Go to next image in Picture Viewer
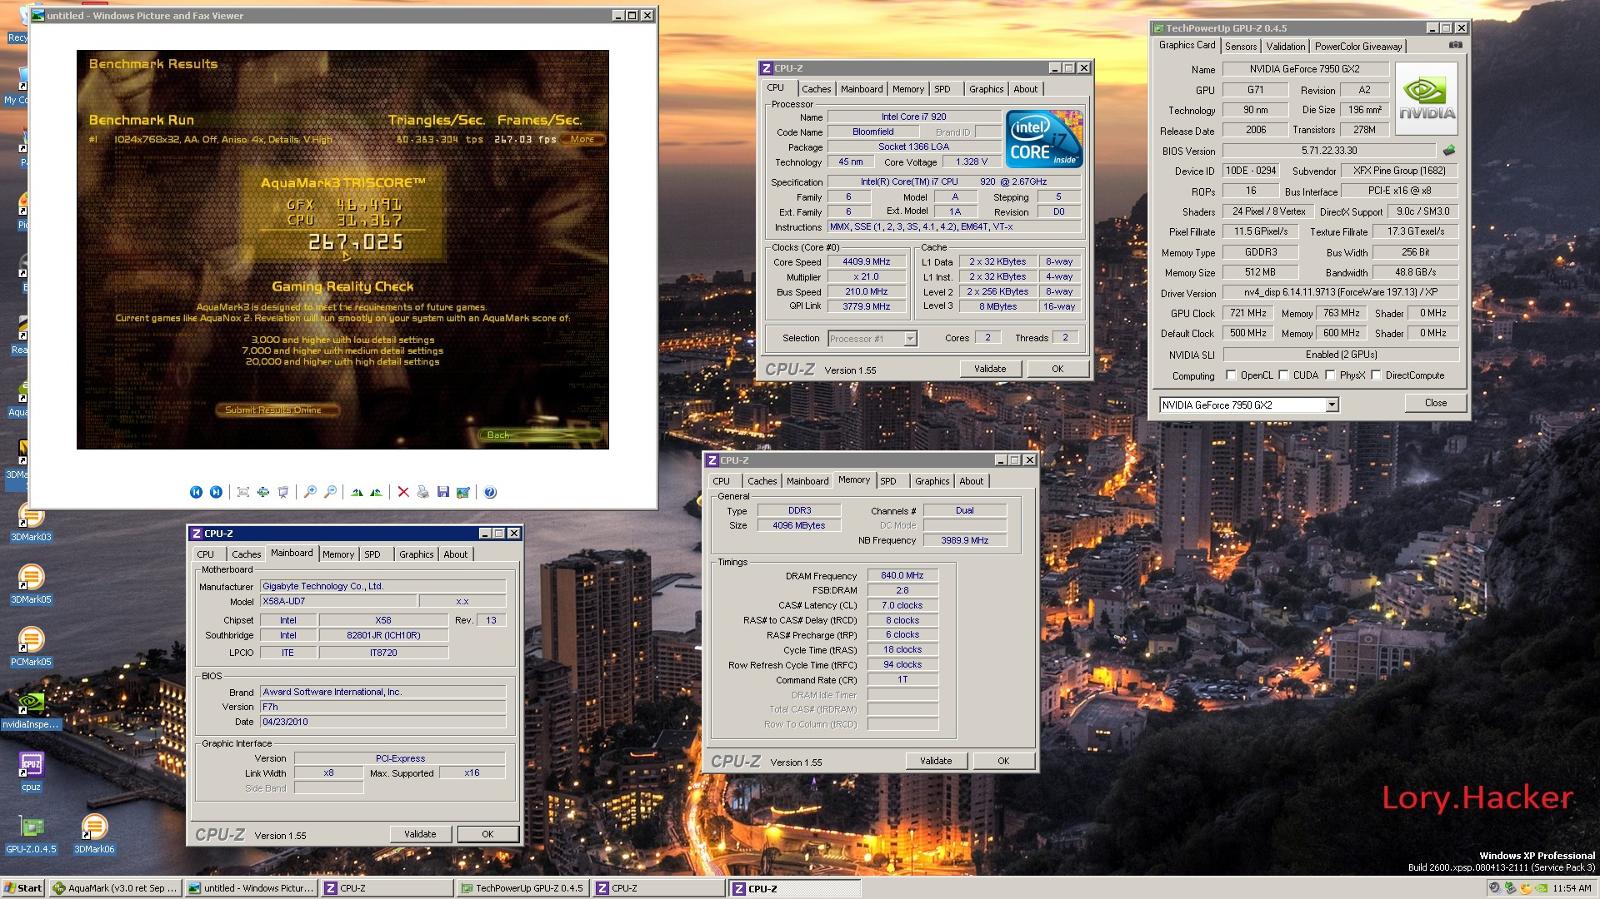The height and width of the screenshot is (899, 1600). (x=216, y=492)
